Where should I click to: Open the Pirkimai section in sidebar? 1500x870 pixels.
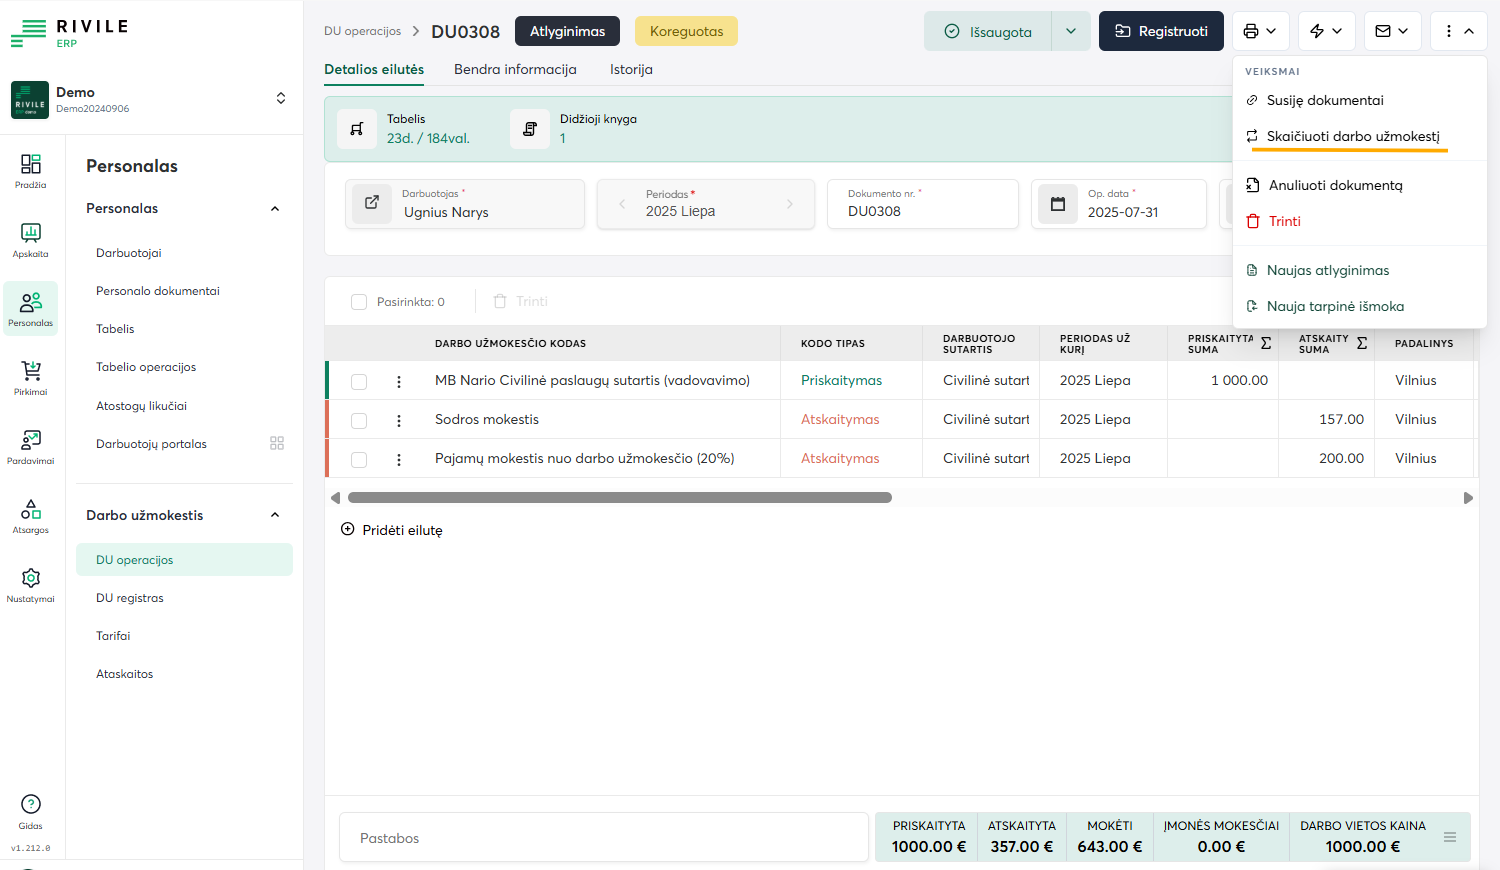coord(31,377)
